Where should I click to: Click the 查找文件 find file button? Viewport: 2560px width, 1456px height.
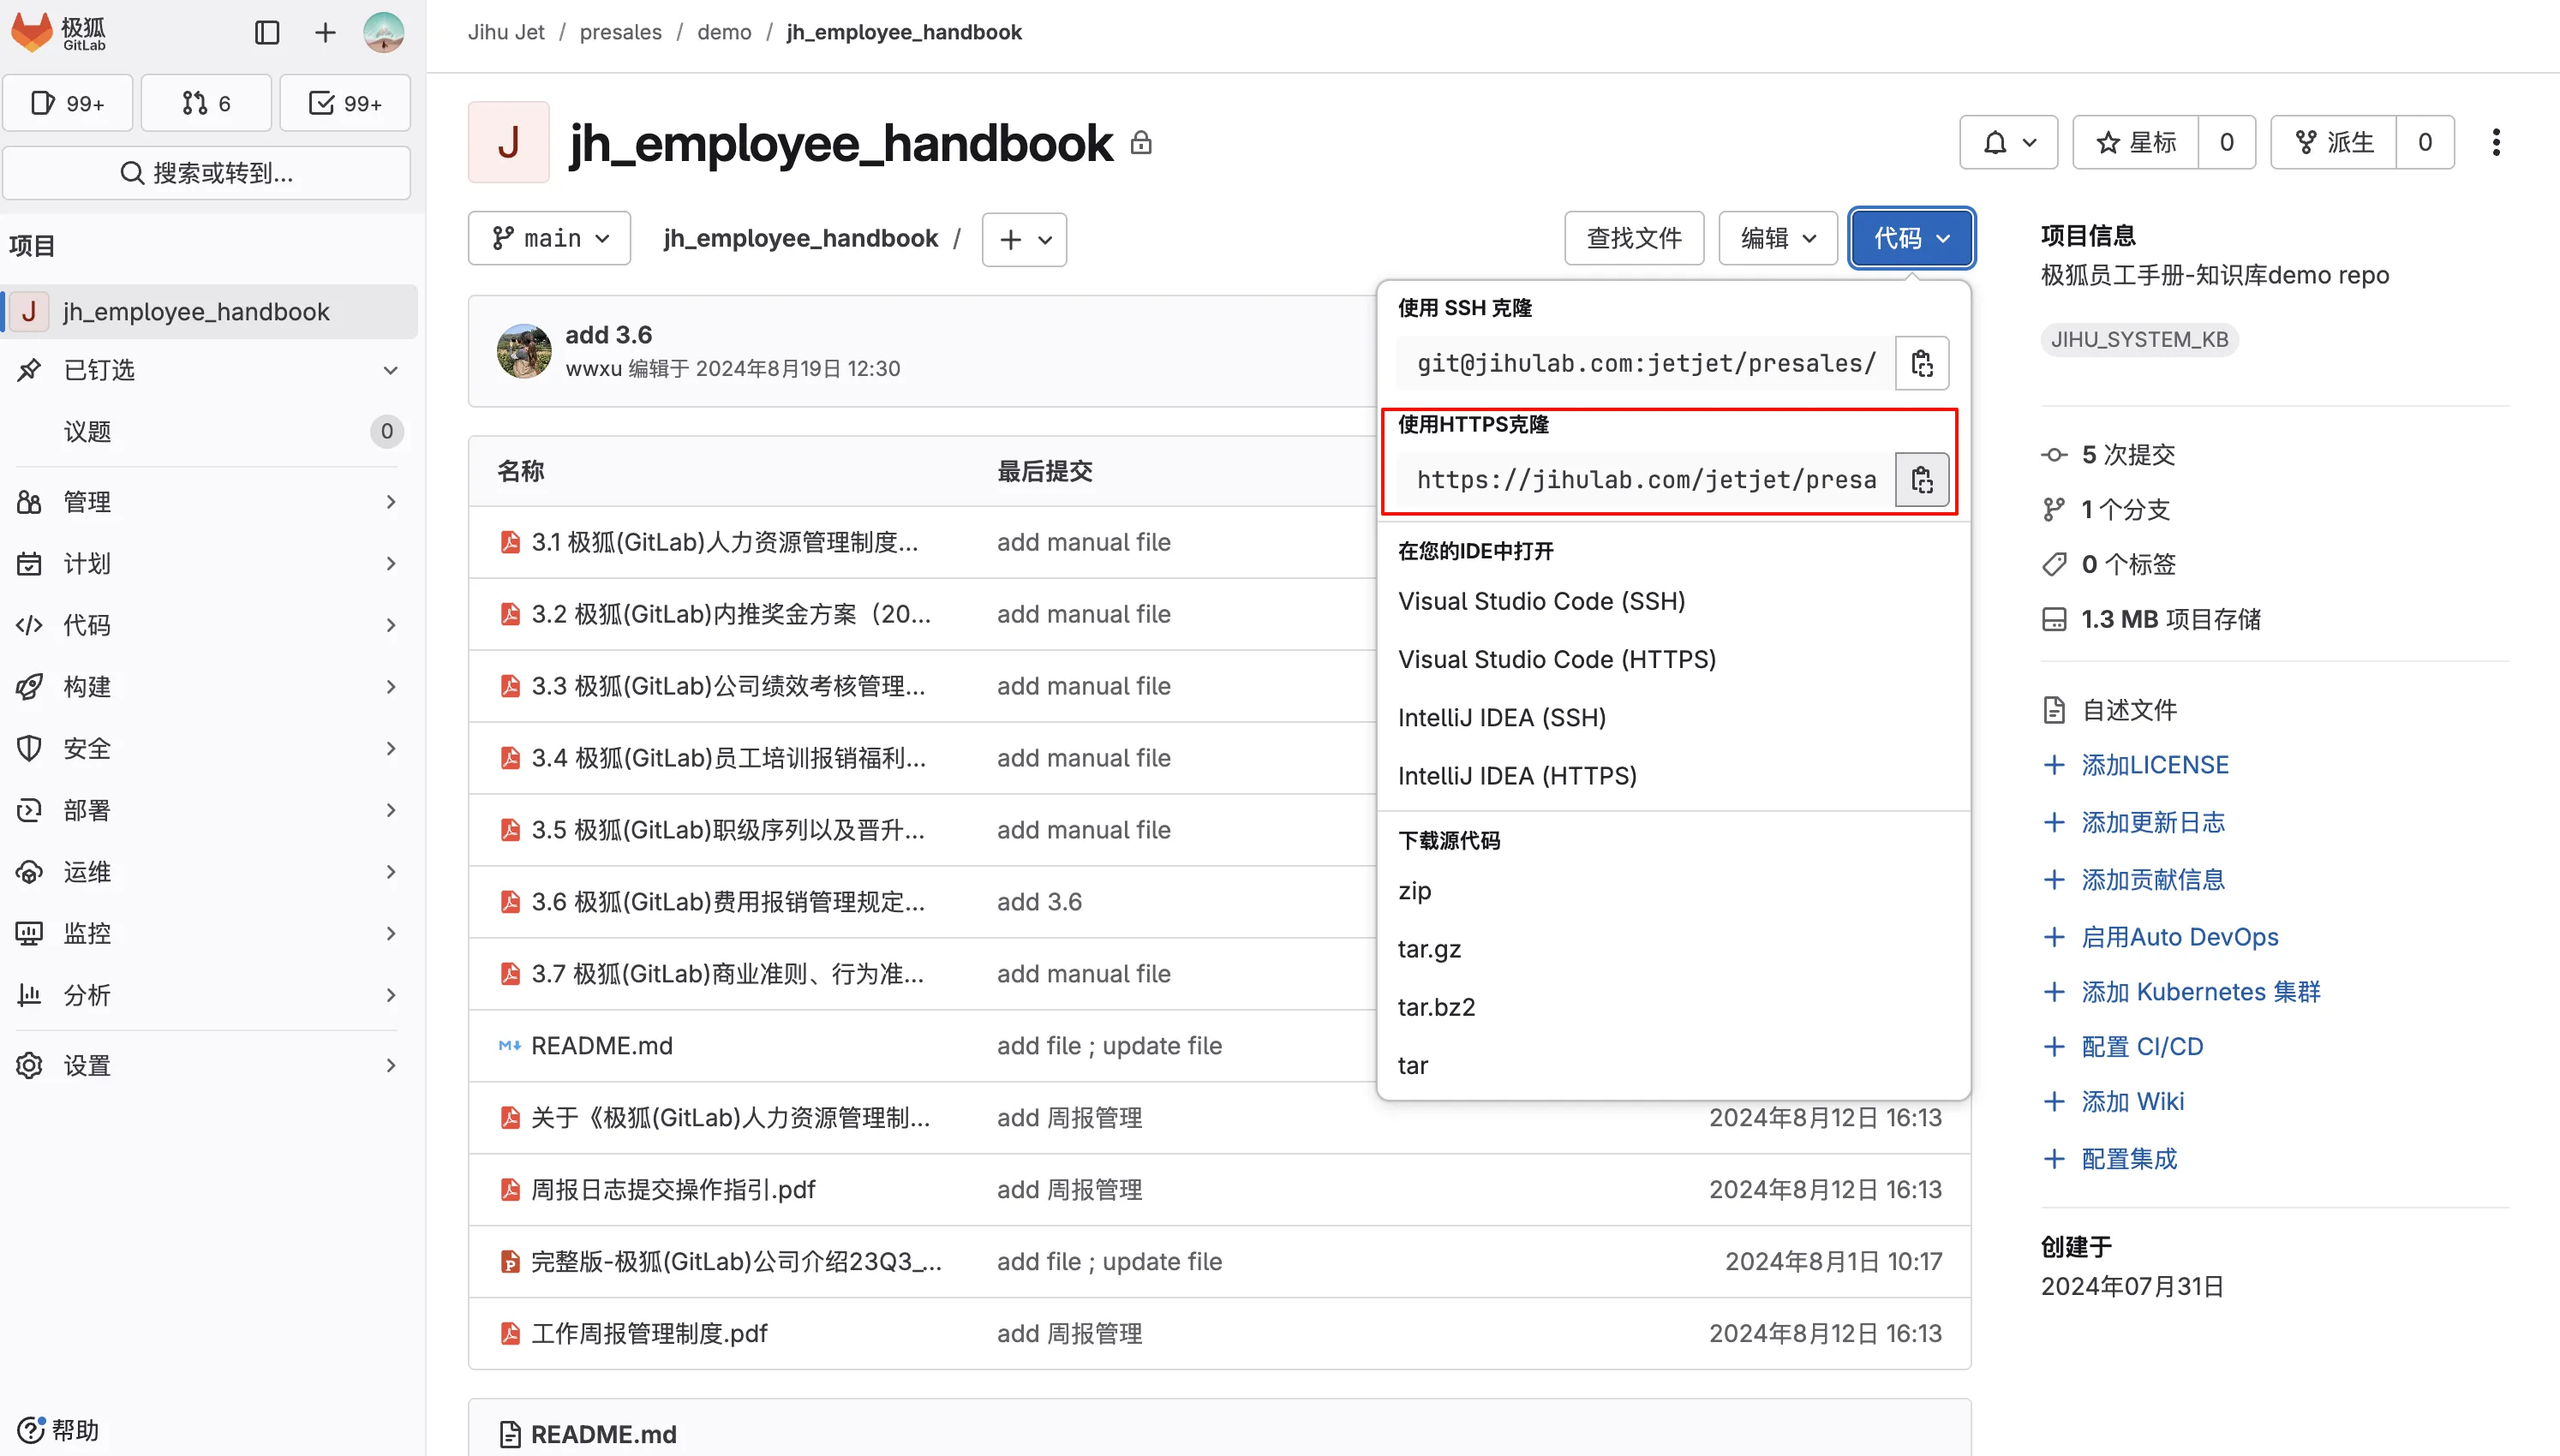[1633, 238]
